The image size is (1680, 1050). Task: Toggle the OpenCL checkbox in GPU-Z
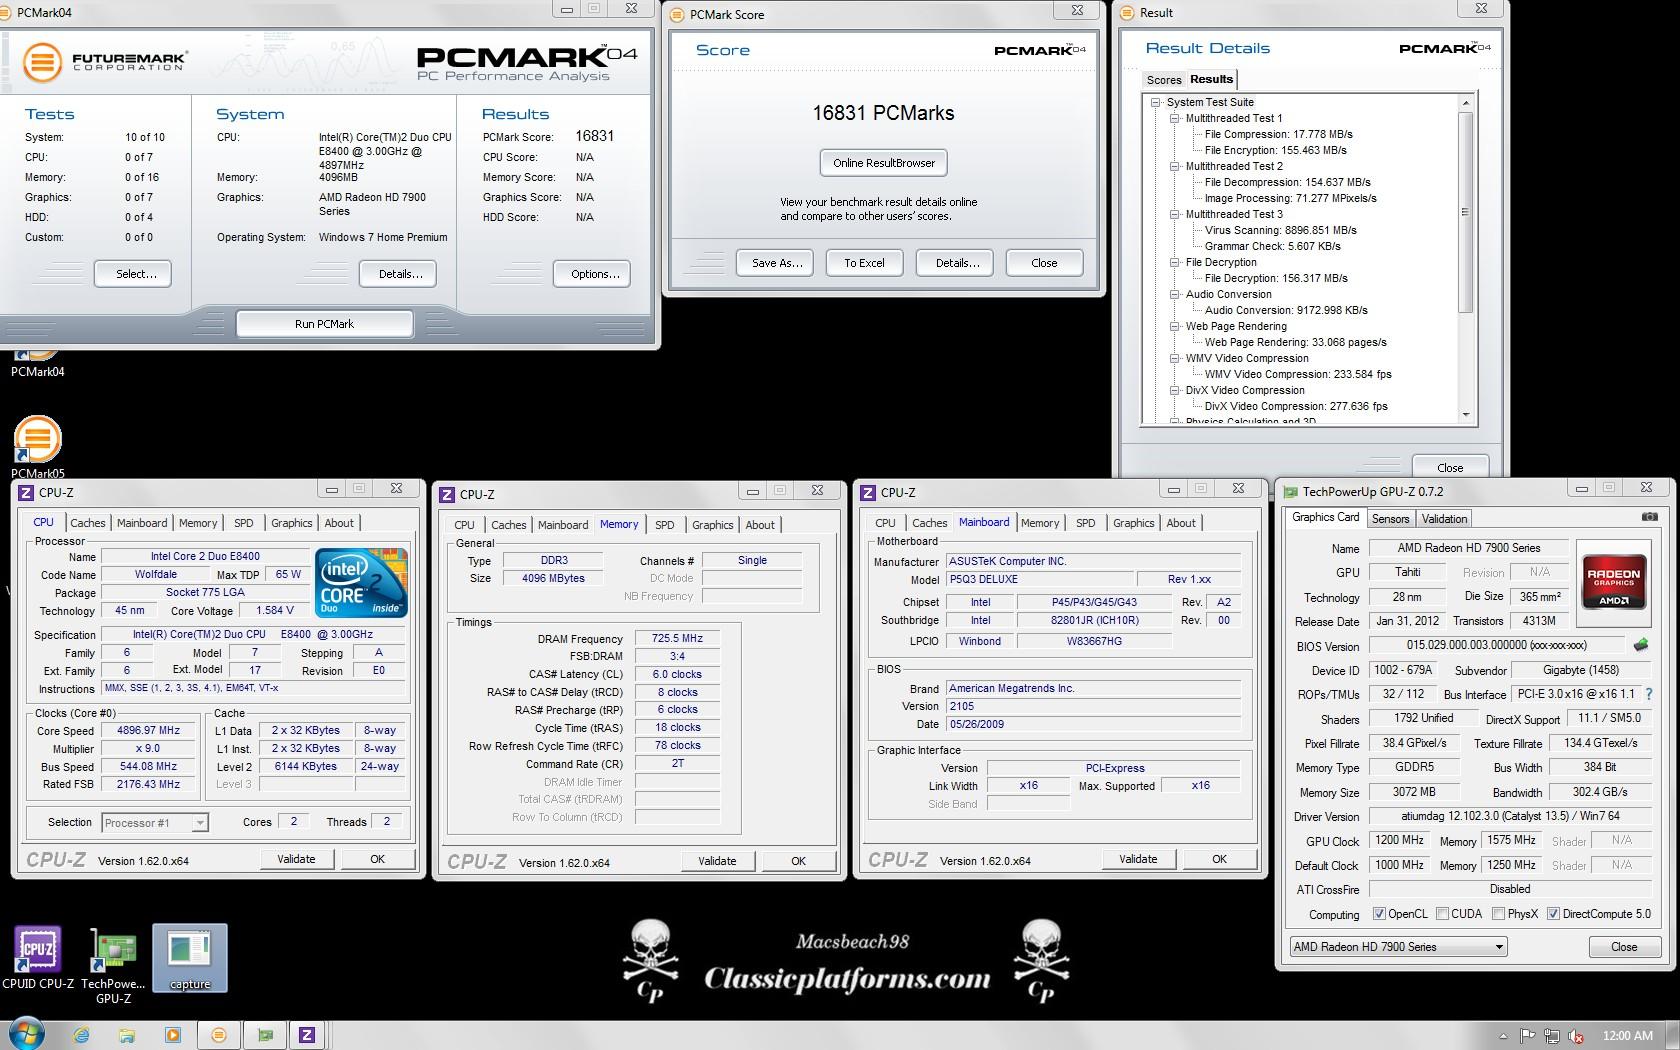[1379, 914]
